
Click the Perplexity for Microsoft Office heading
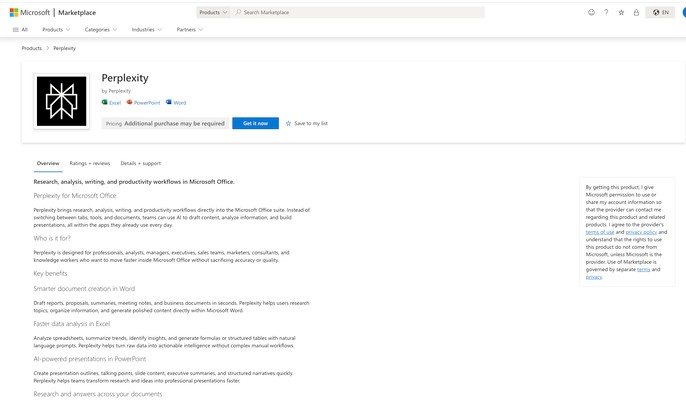click(75, 196)
